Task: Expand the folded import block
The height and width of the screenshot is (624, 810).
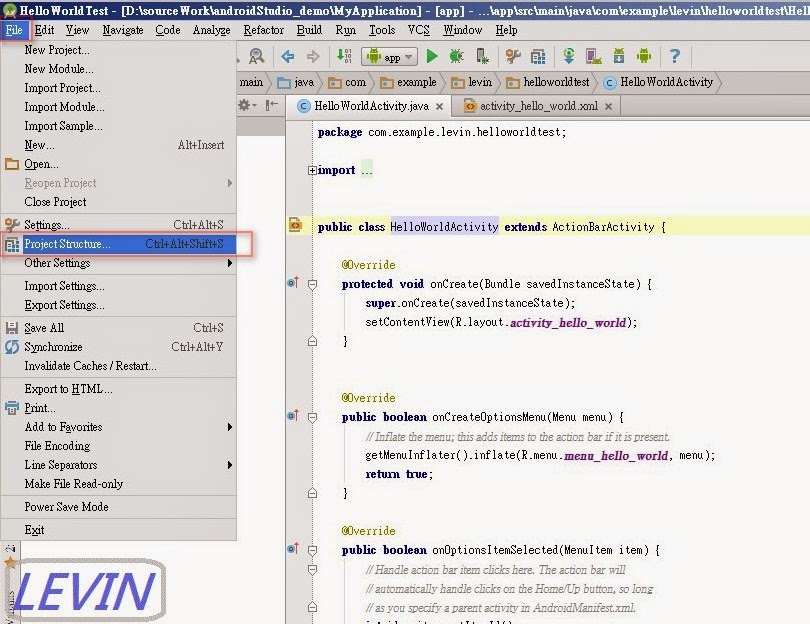Action: pos(312,170)
